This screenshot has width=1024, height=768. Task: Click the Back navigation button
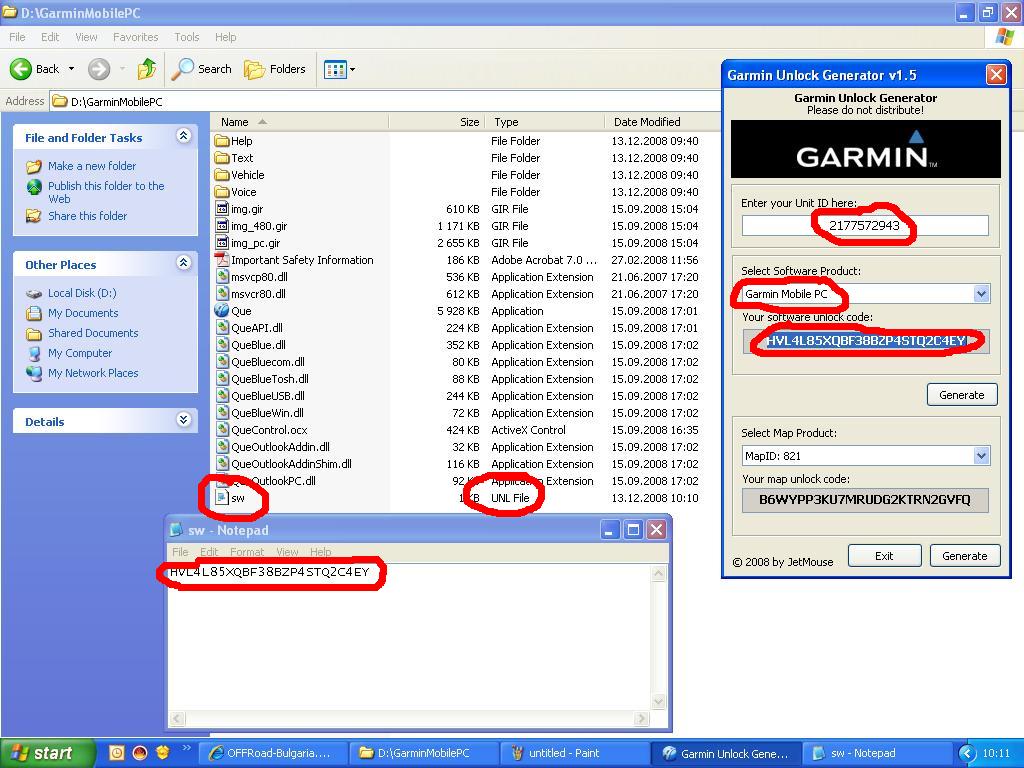tap(36, 69)
